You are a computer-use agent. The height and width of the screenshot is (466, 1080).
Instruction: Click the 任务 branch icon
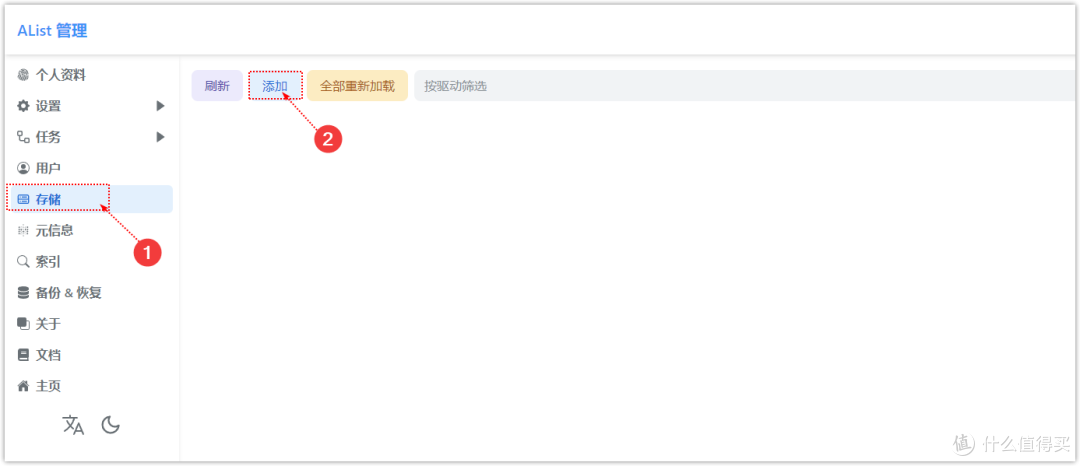[x=23, y=137]
